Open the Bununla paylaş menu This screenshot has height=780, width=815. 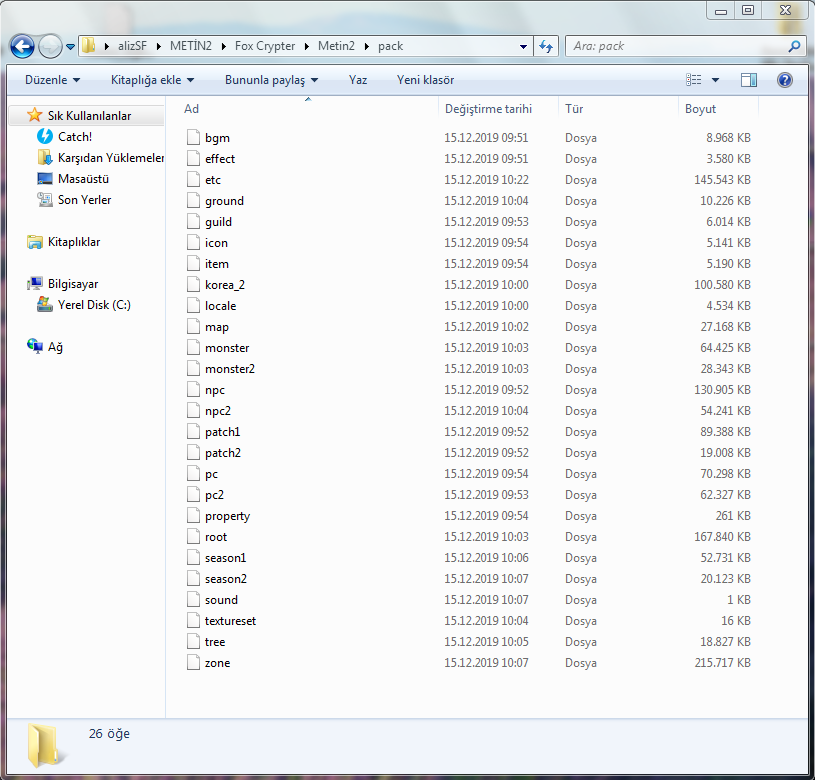[x=271, y=80]
